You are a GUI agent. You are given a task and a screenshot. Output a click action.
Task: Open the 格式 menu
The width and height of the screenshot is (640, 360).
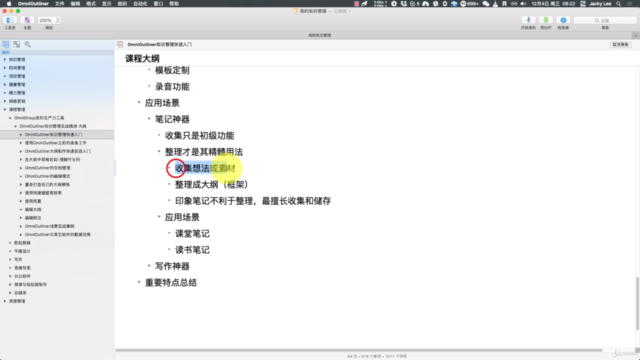point(91,4)
